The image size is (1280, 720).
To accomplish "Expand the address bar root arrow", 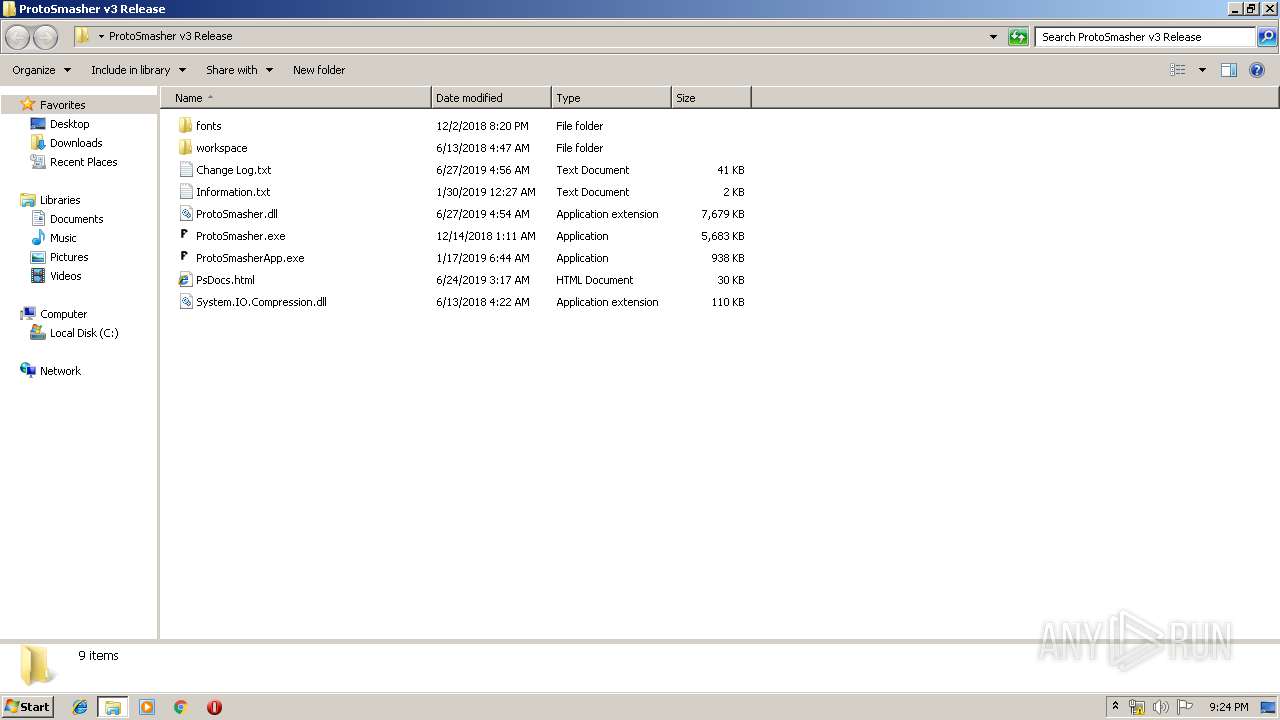I will (x=101, y=36).
